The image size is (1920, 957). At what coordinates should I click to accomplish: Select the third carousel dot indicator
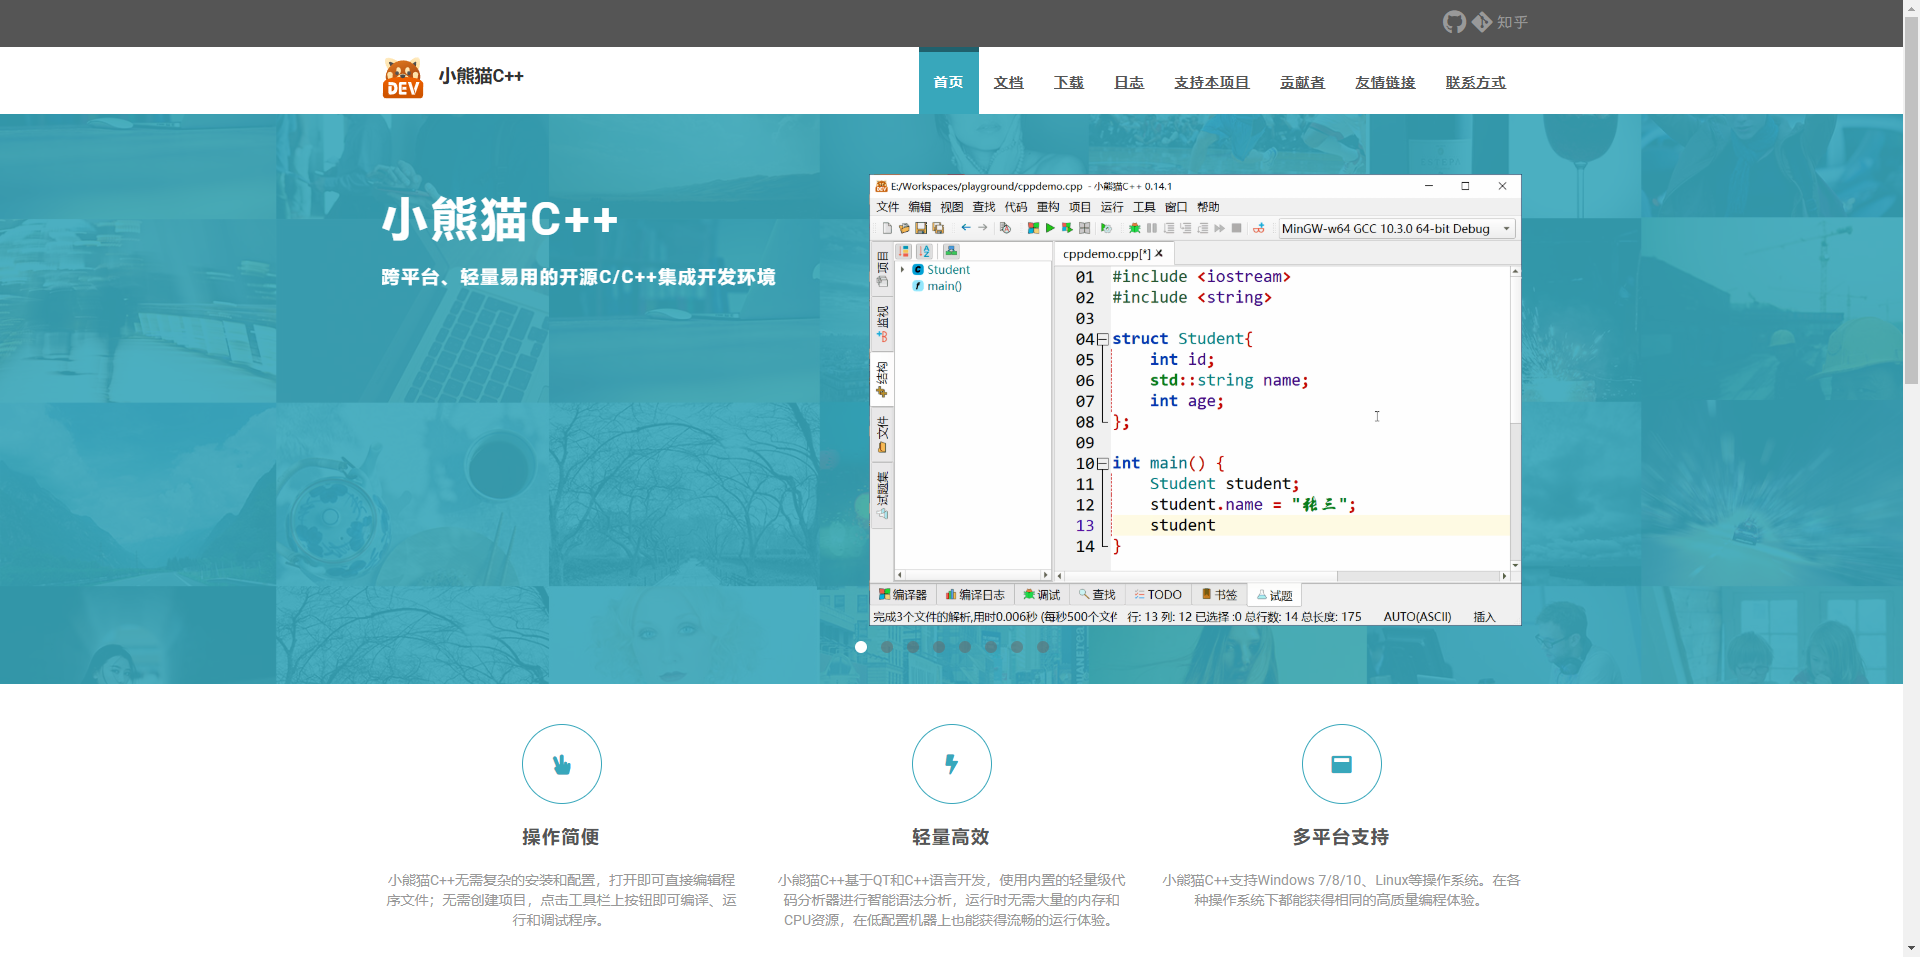pos(913,647)
